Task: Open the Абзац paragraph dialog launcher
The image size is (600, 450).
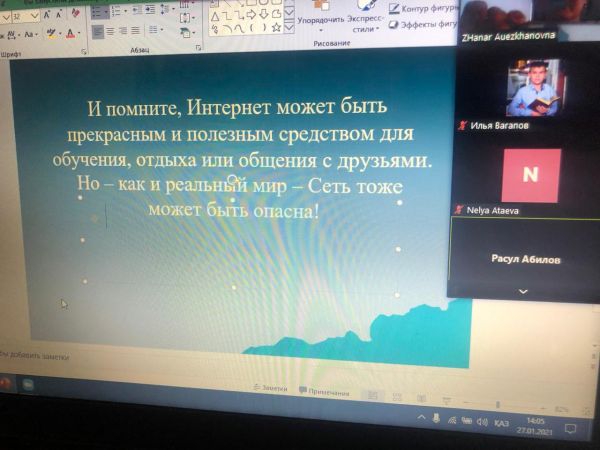Action: pyautogui.click(x=199, y=46)
